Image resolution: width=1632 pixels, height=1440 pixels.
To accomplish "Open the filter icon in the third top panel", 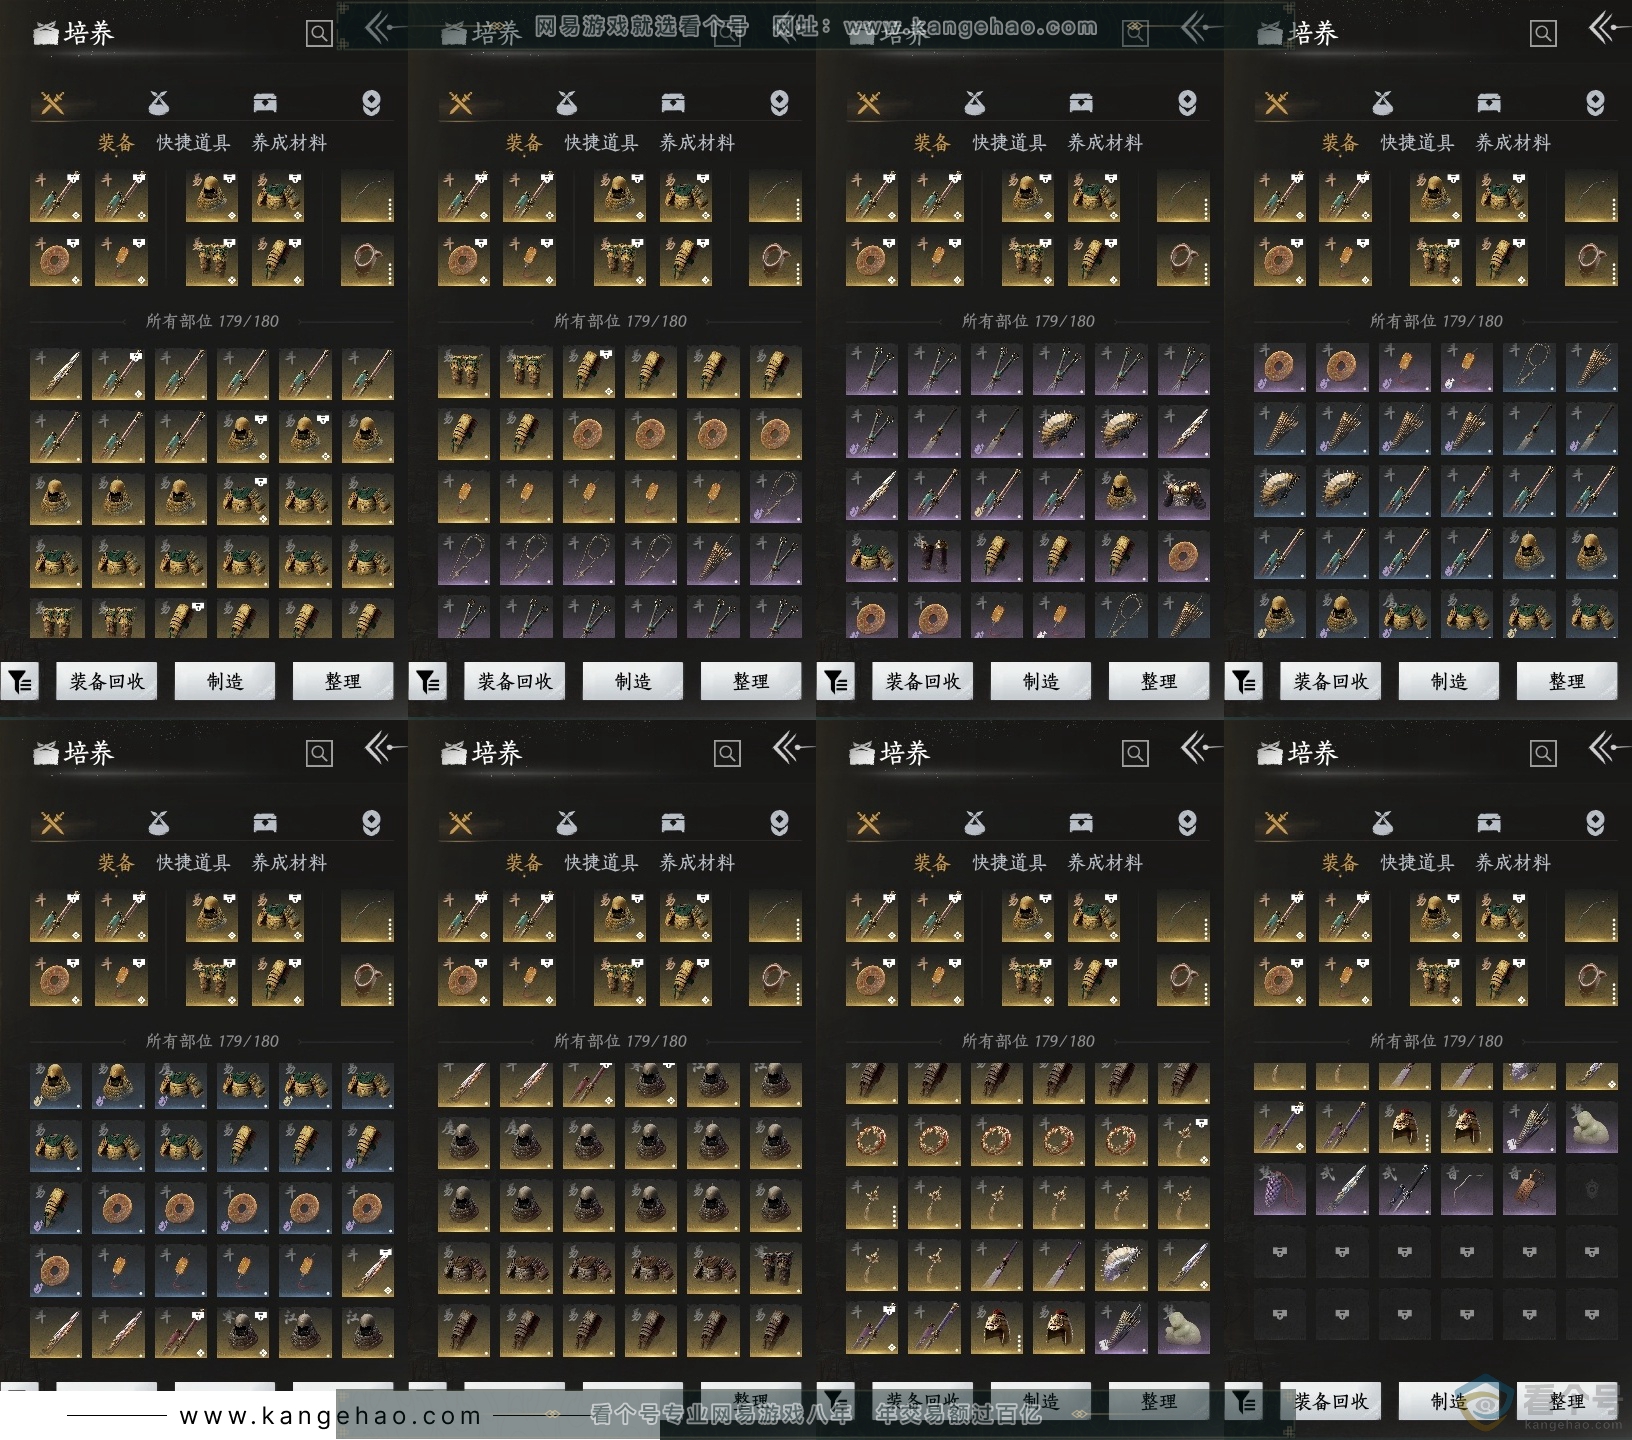I will [835, 682].
